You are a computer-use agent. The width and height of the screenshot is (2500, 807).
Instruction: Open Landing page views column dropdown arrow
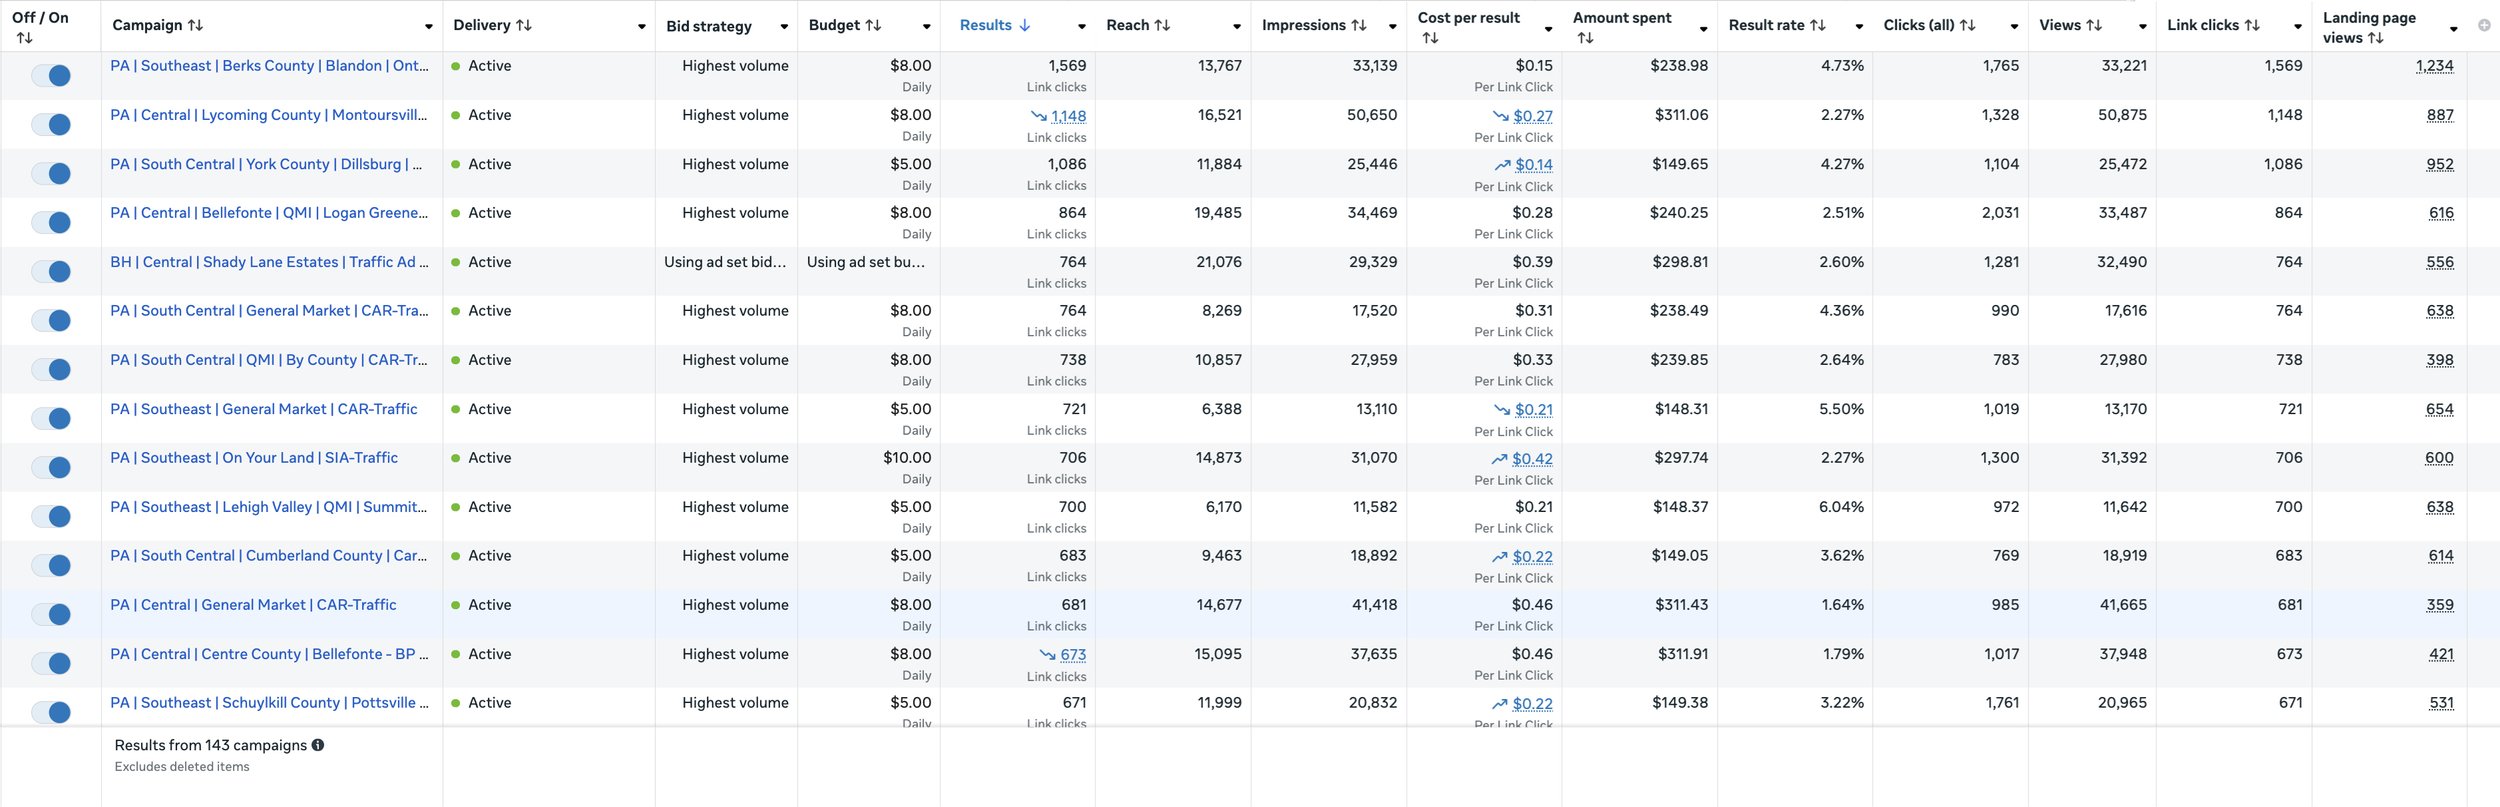(x=2454, y=29)
